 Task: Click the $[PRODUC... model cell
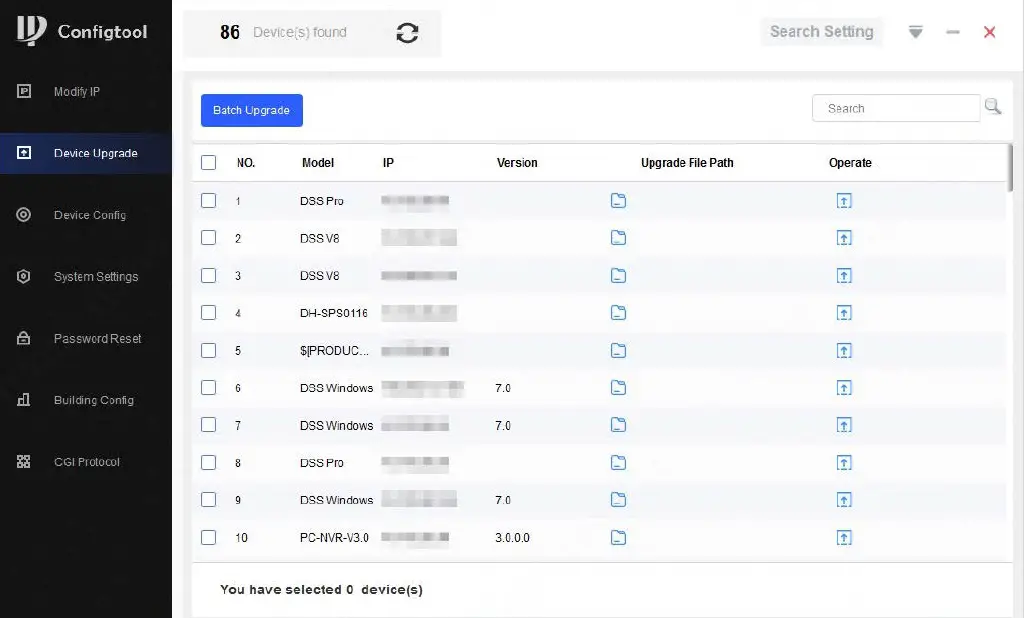tap(334, 351)
